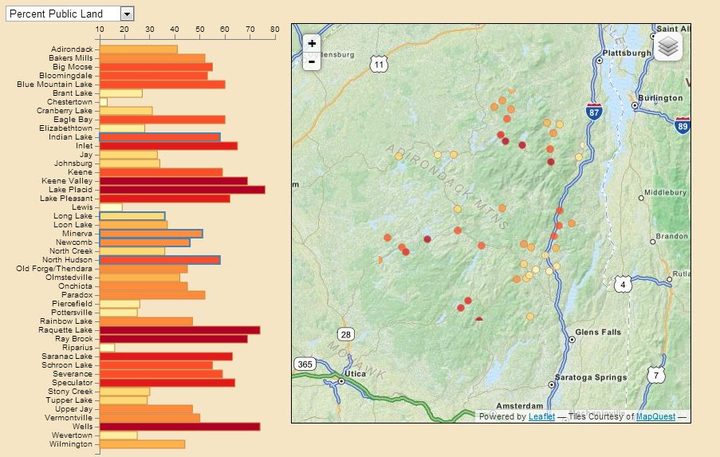
Task: Click Burlington city label on map
Action: coord(660,98)
